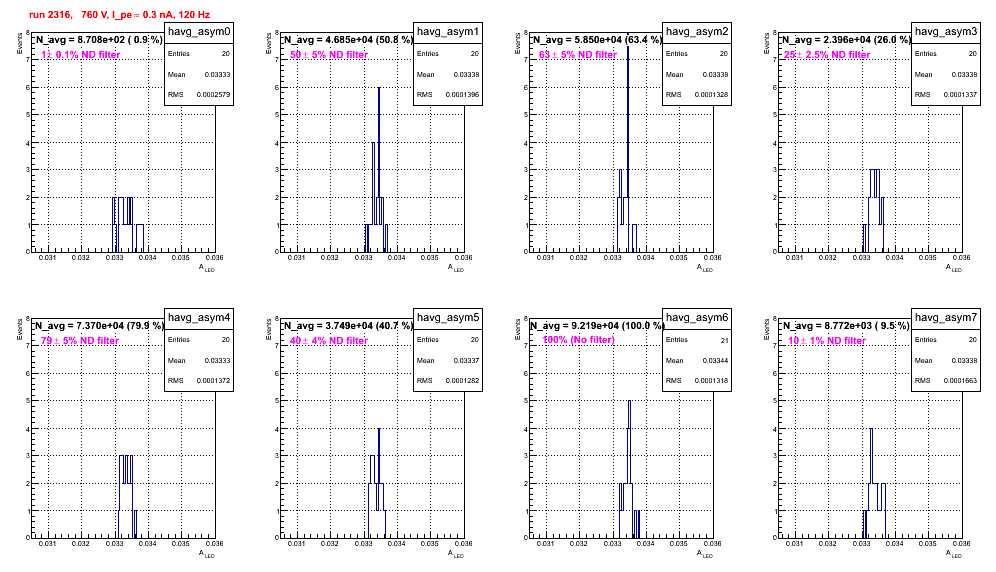Click RMS value 0.0001372 in havg_asym4 box
The width and height of the screenshot is (996, 572).
pos(215,381)
